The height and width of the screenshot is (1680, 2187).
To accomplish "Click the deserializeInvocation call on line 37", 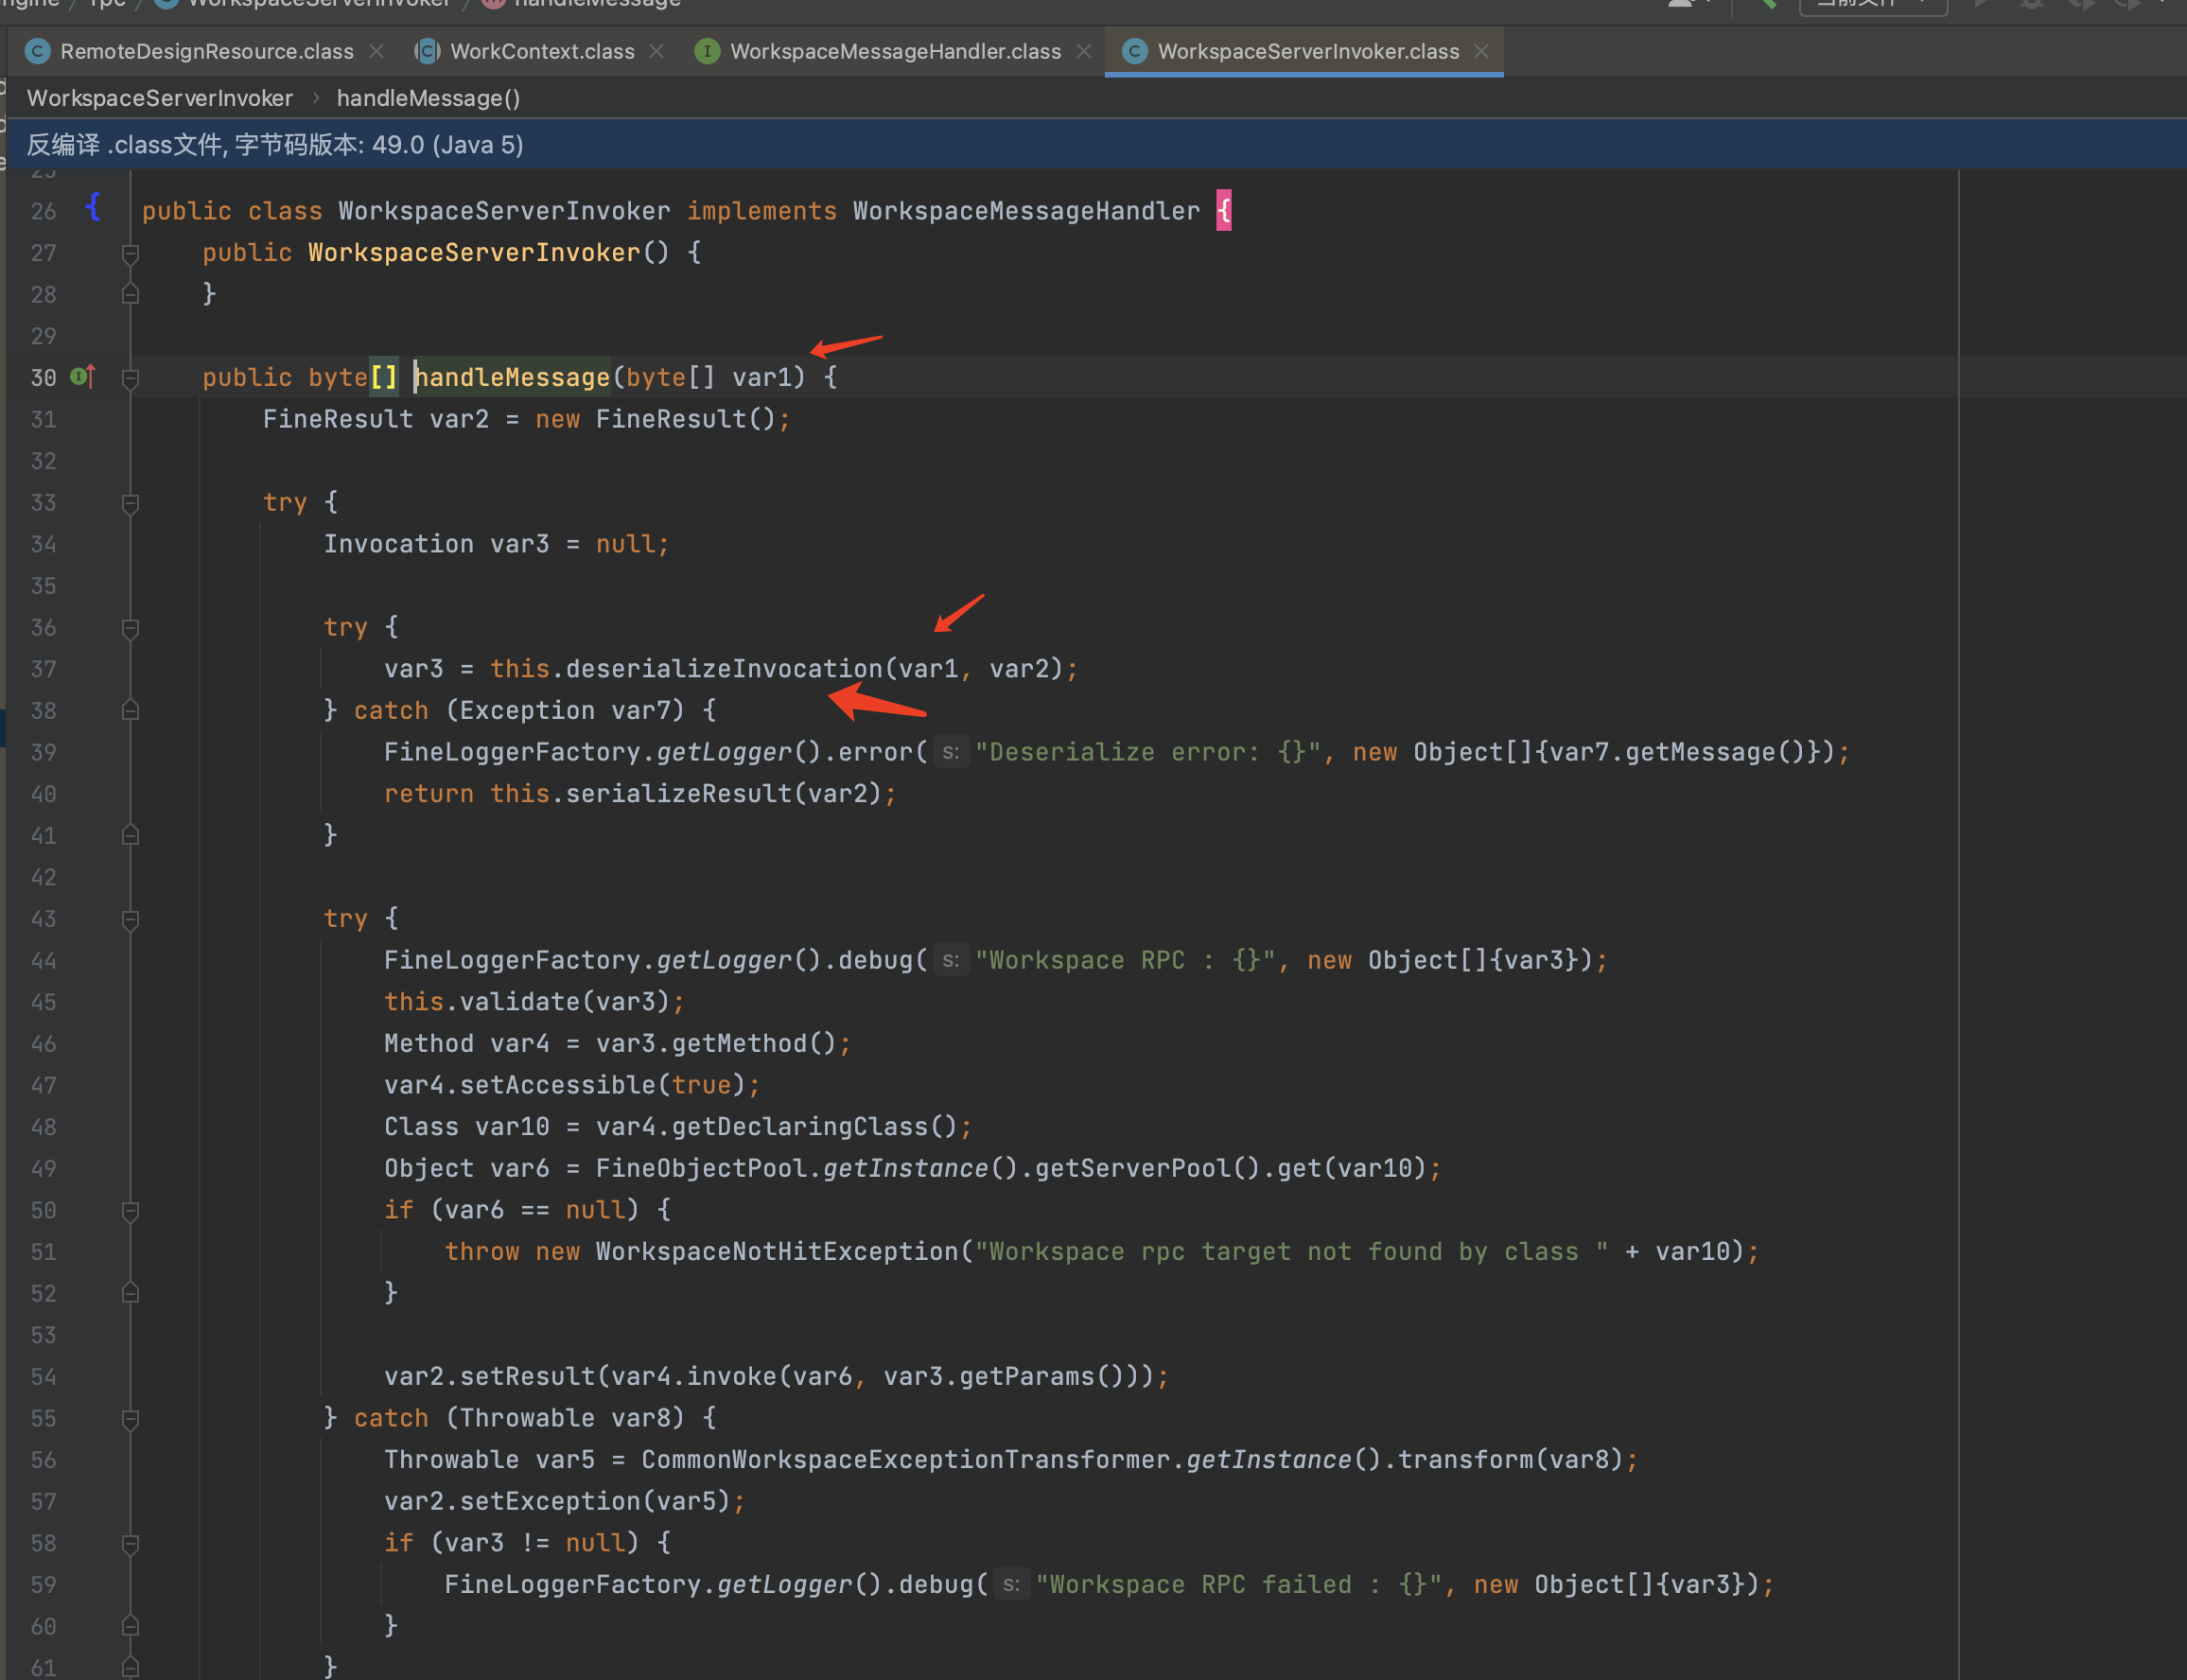I will tap(724, 668).
